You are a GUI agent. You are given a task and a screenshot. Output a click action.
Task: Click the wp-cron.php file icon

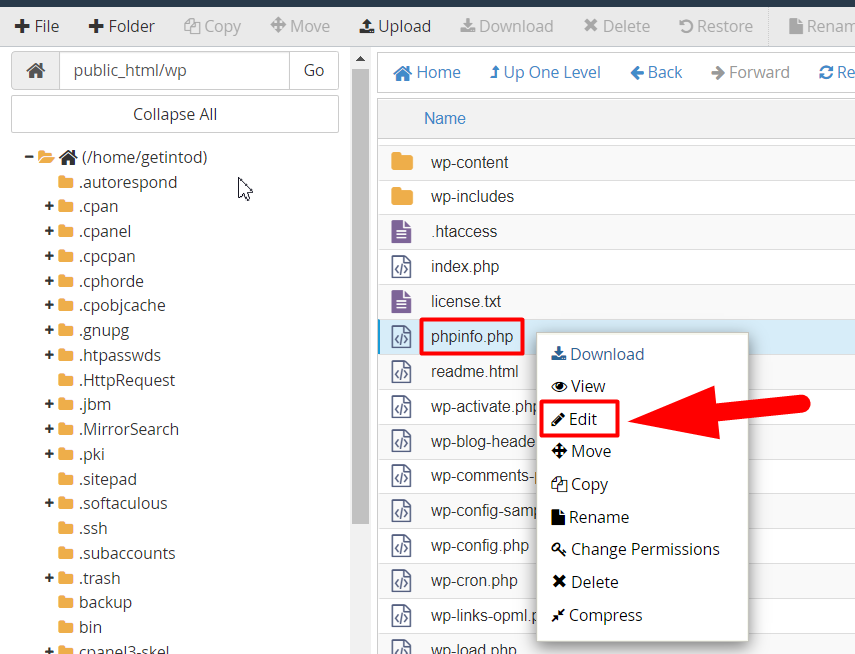click(401, 580)
